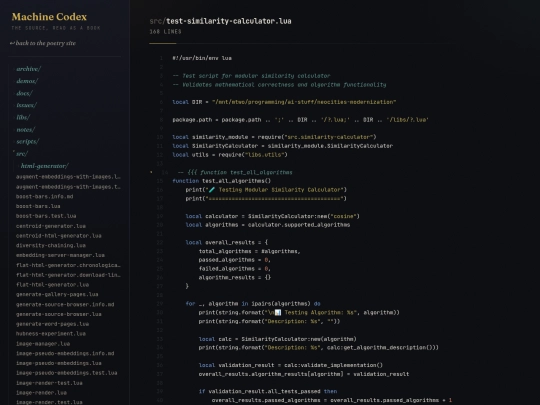
Task: Click 'if validation_result.all_tests_passed then' line
Action: [268, 391]
